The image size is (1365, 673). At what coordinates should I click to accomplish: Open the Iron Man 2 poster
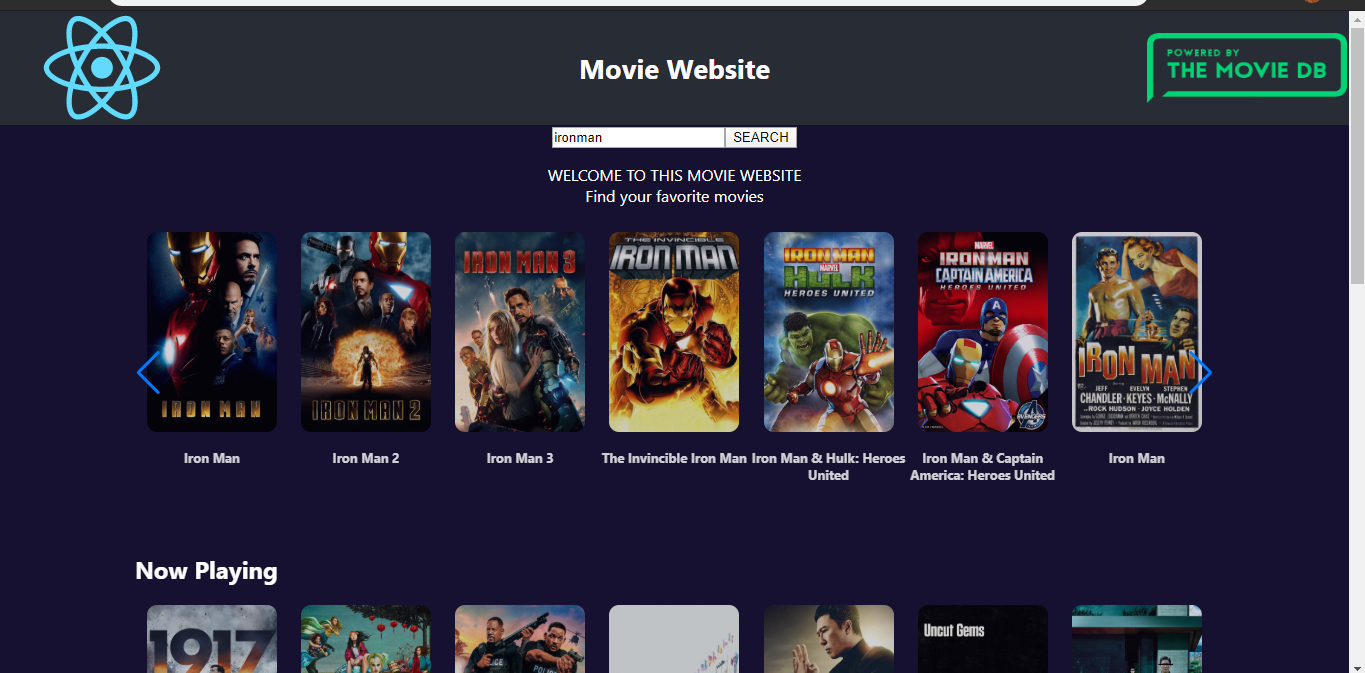(366, 332)
